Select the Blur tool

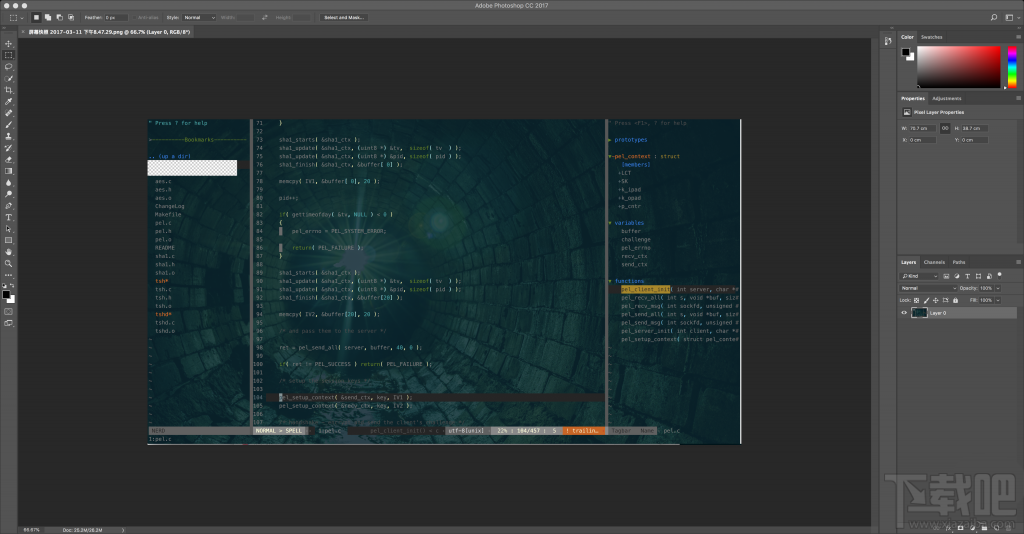pyautogui.click(x=8, y=183)
